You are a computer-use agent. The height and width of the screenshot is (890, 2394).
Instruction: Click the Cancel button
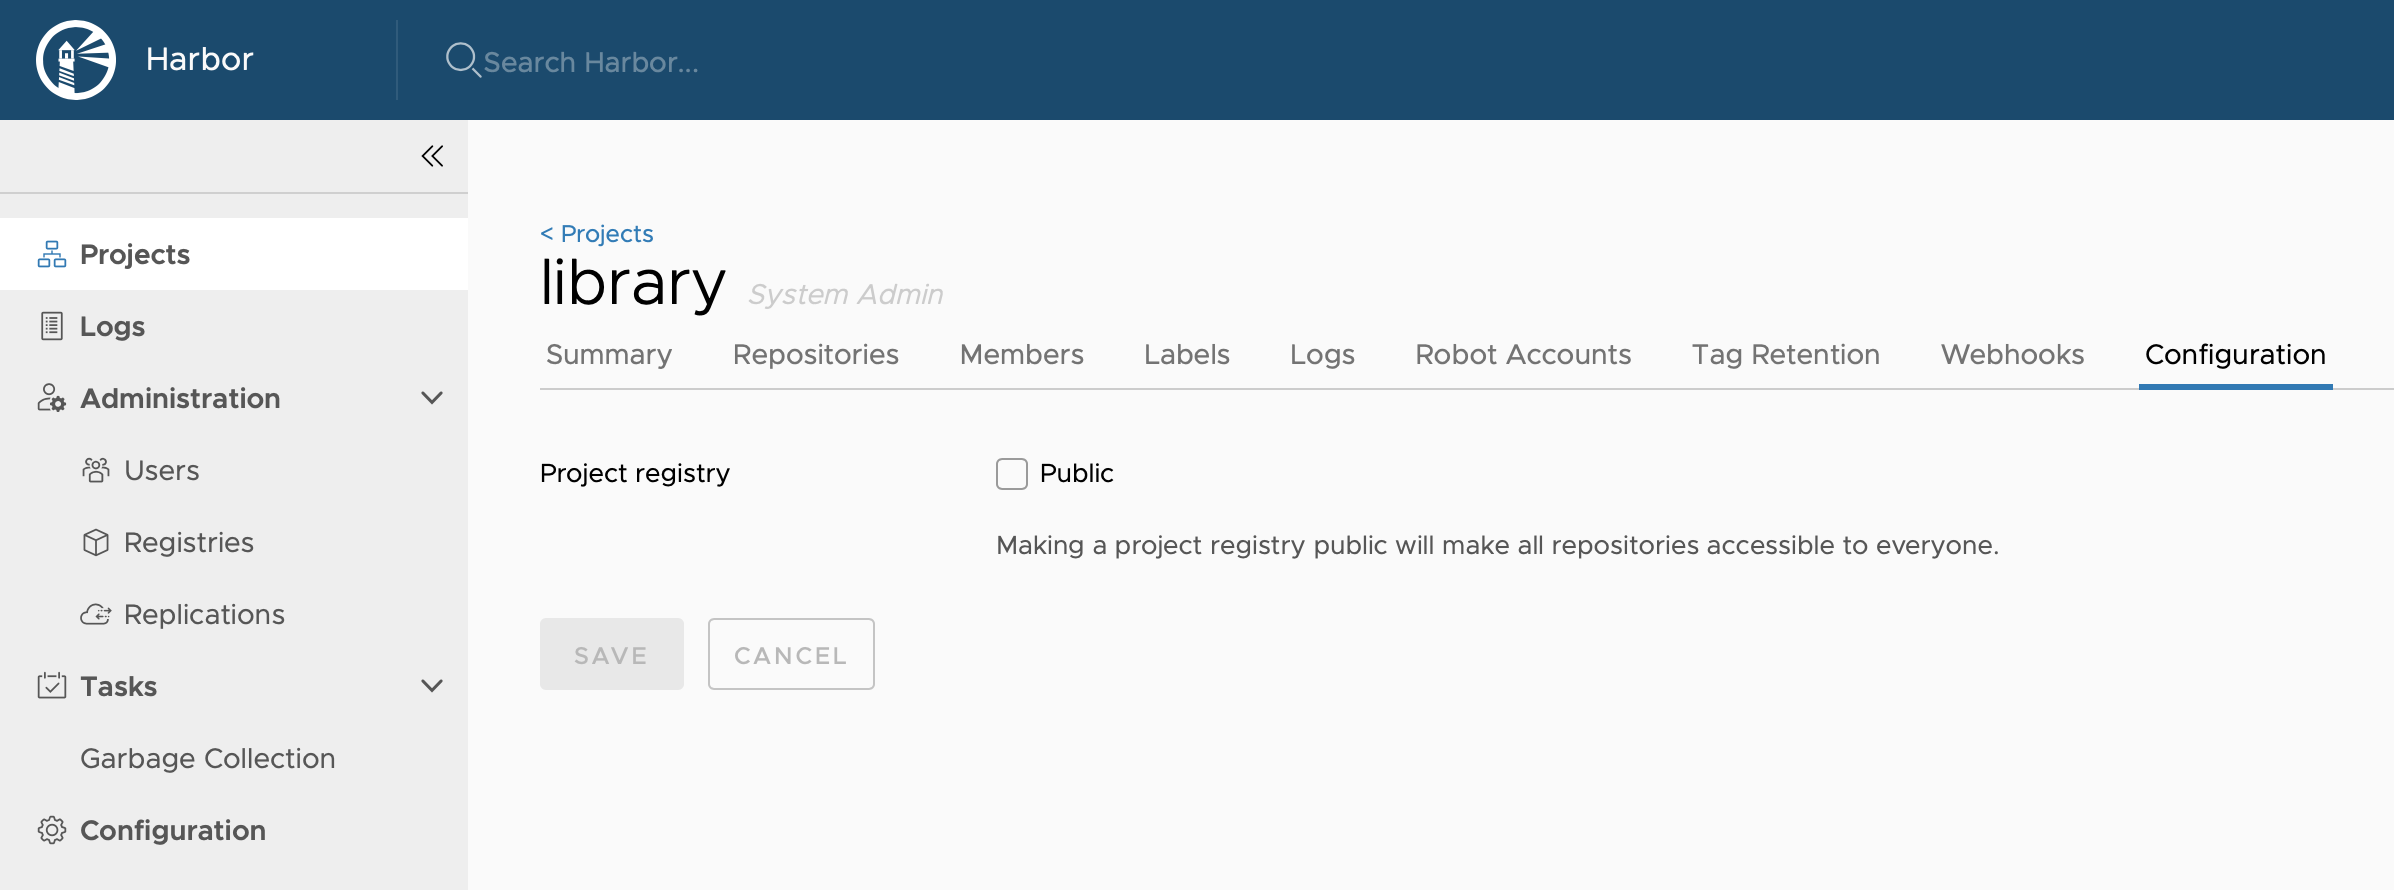(x=790, y=654)
